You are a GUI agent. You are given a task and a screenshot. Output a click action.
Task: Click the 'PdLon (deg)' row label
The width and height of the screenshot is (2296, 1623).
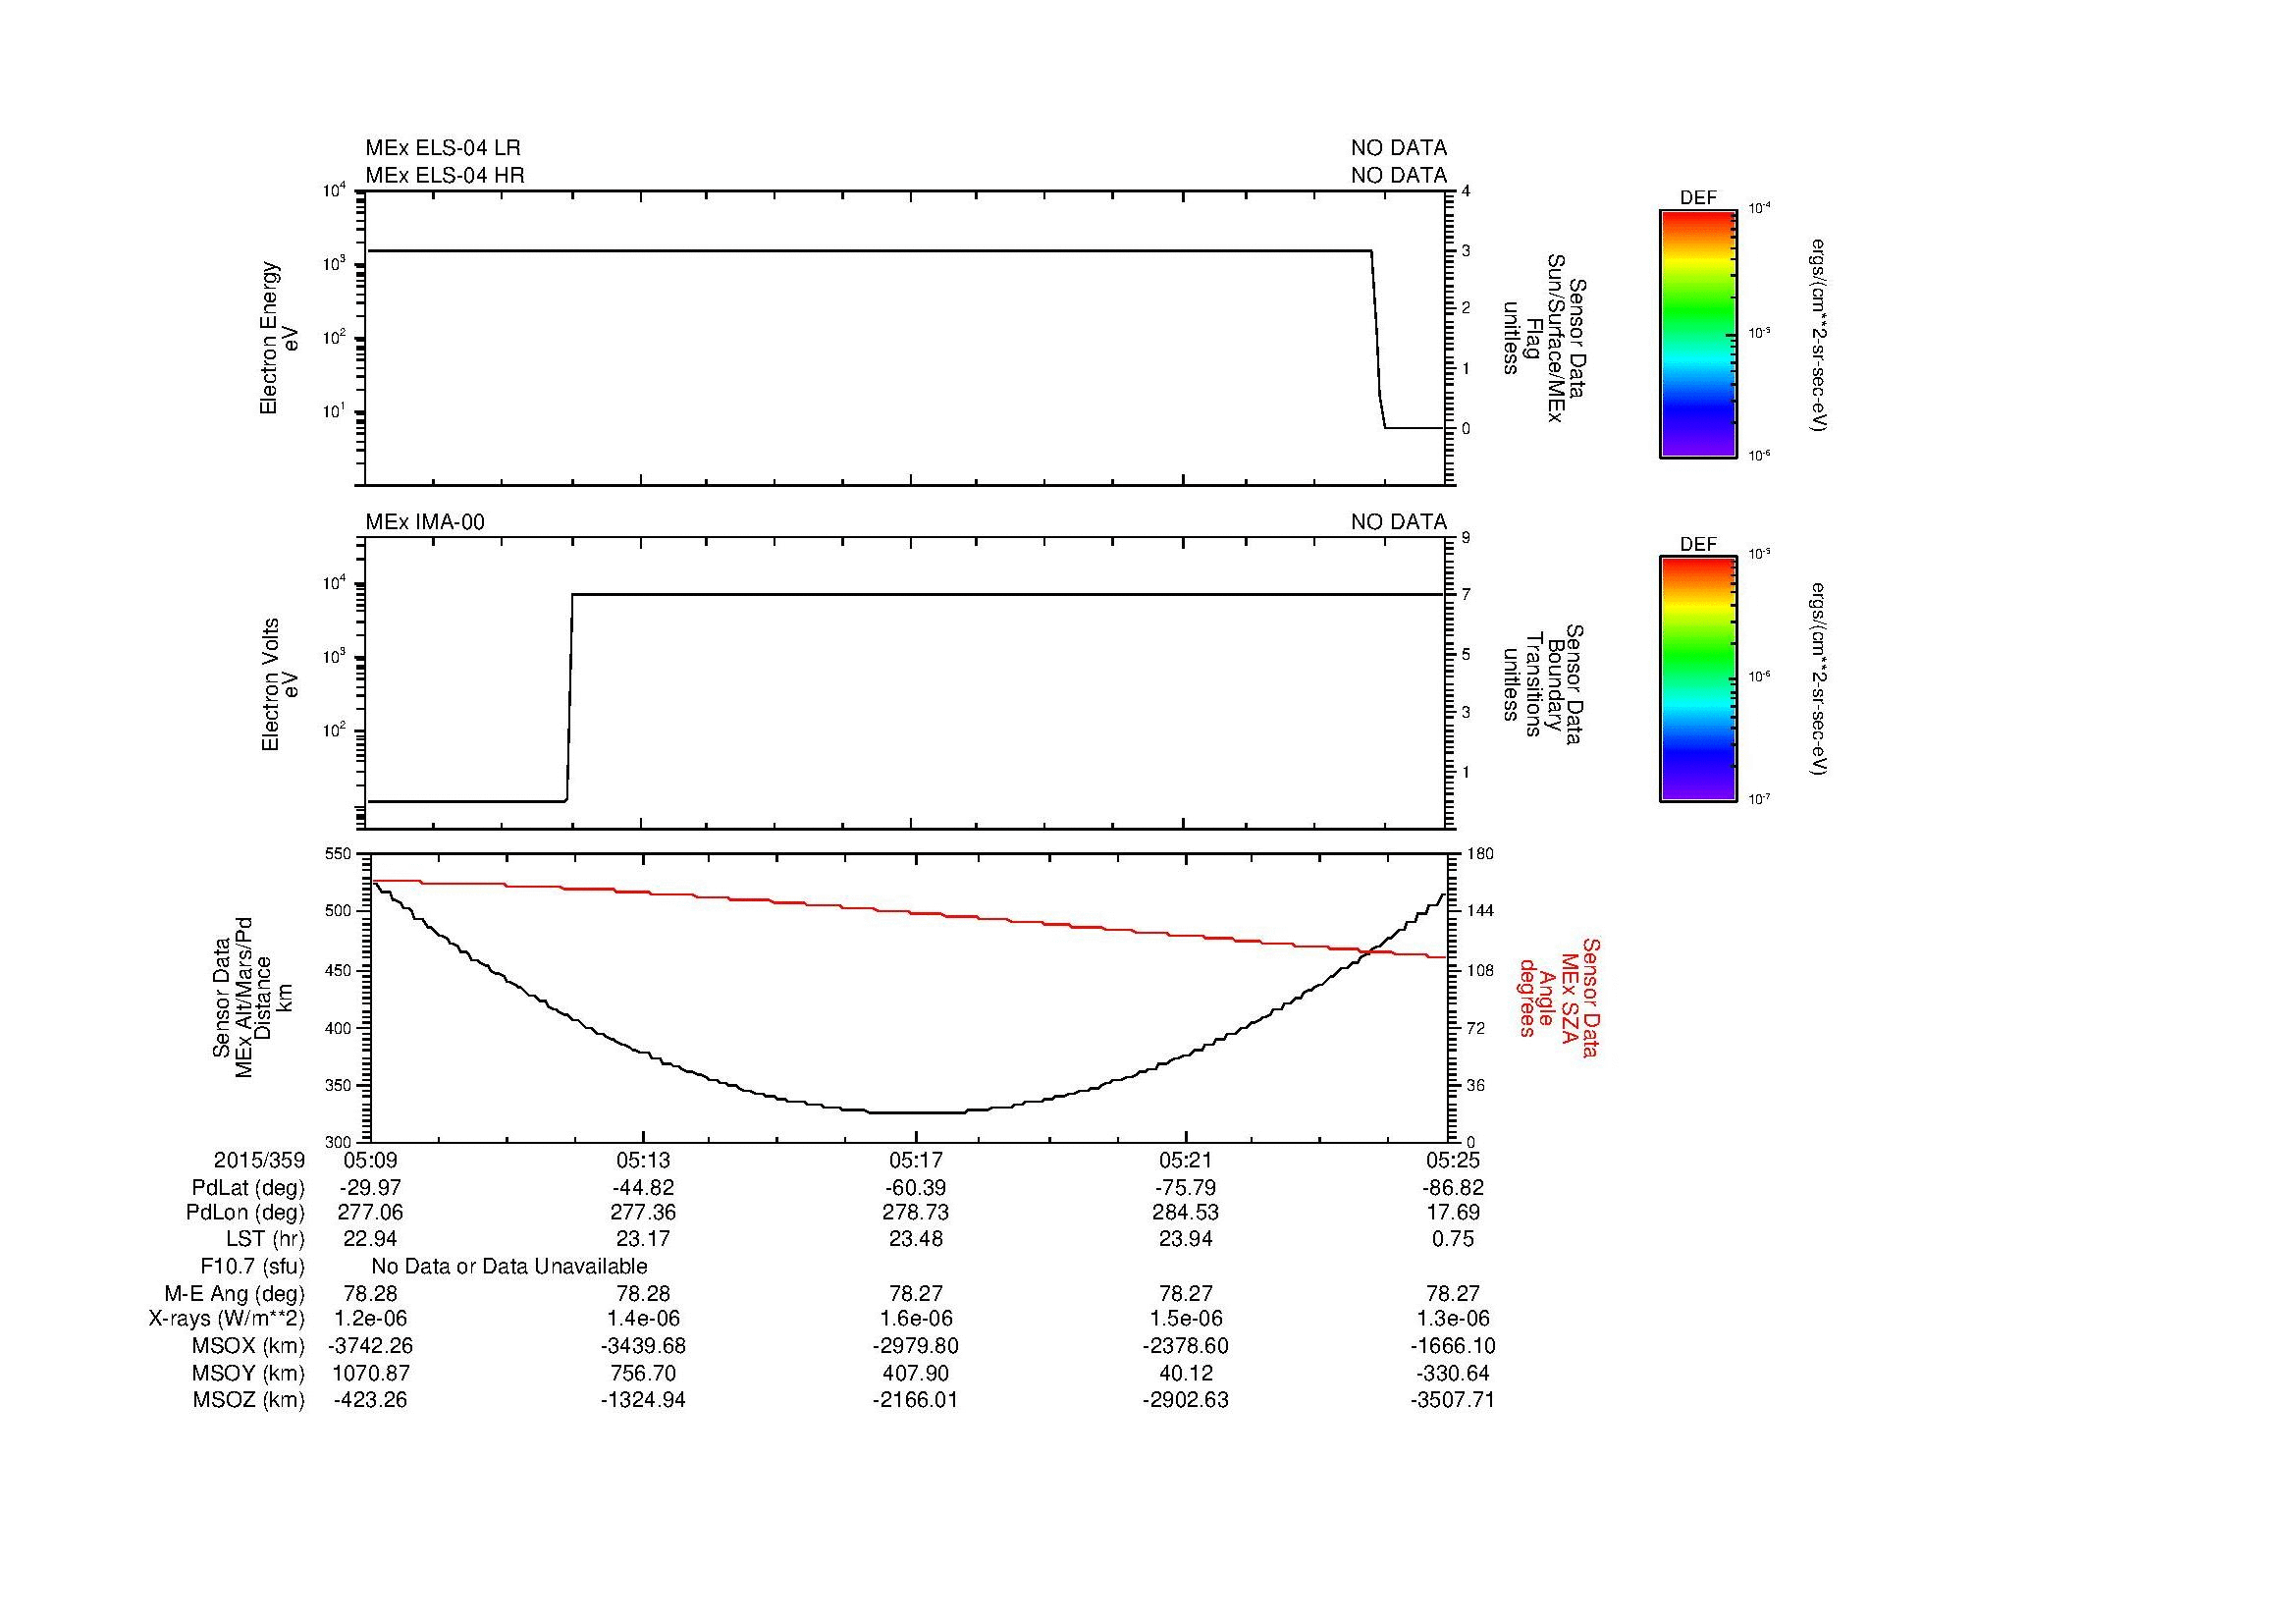point(245,1213)
